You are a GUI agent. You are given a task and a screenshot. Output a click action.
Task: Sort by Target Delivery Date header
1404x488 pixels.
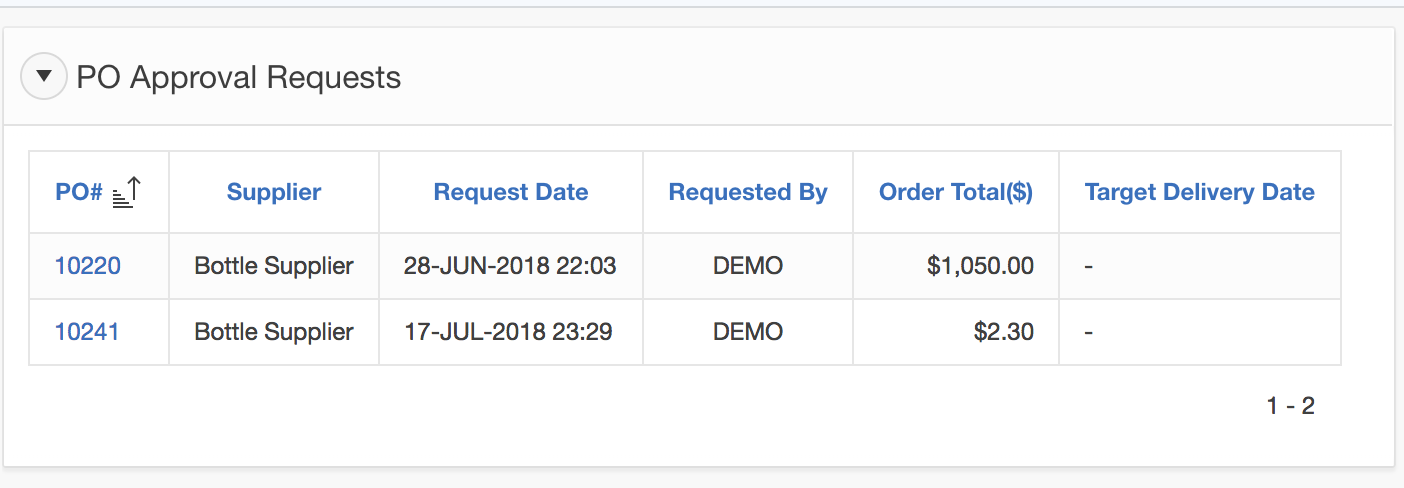(1199, 193)
